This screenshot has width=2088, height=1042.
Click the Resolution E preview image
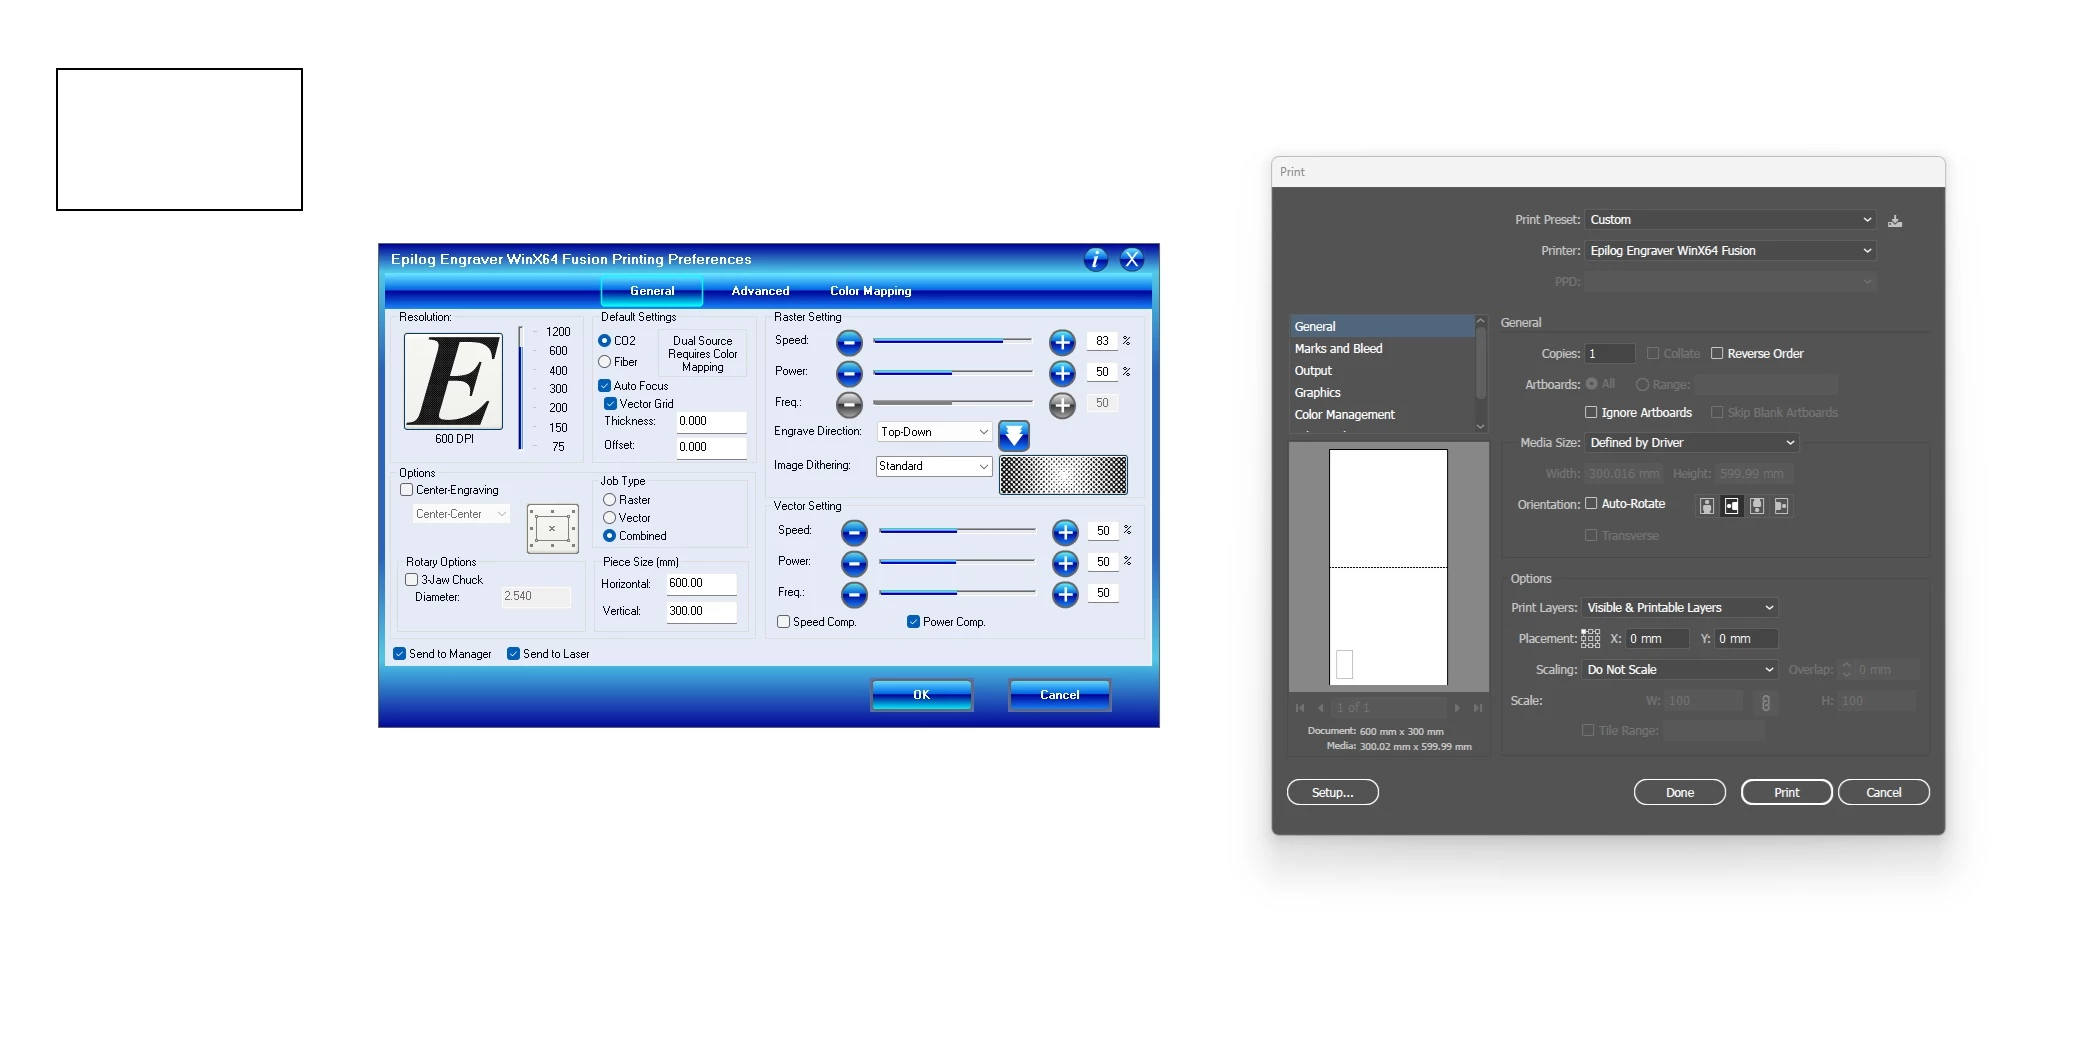click(453, 381)
